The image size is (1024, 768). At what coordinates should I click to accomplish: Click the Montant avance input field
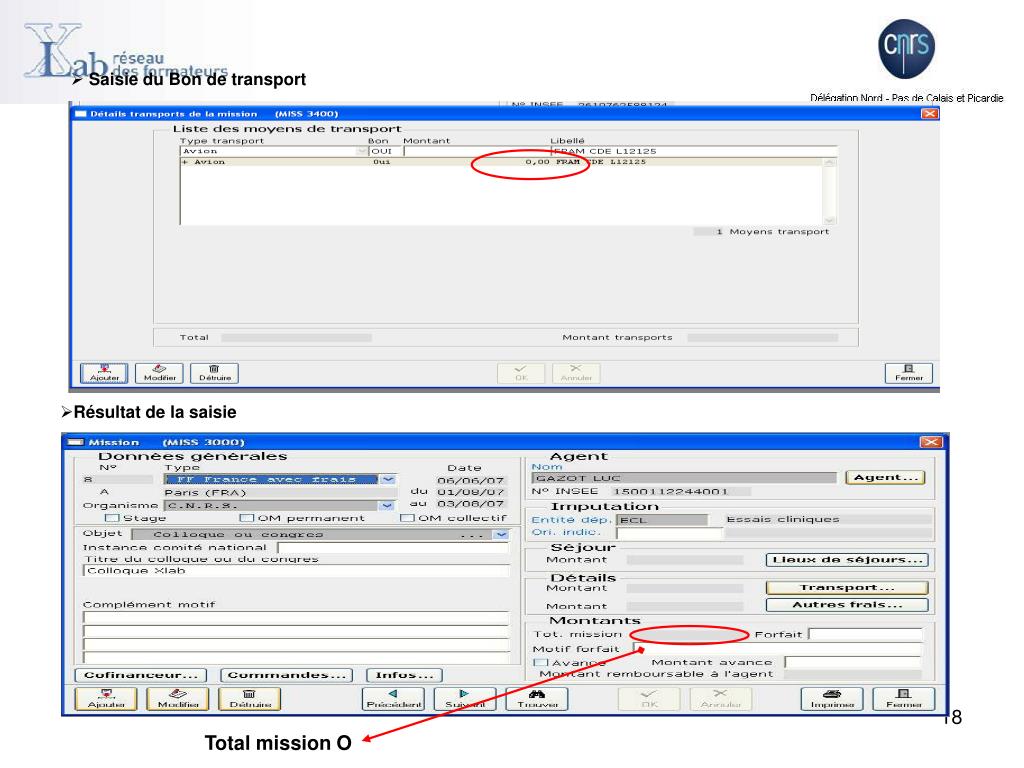point(853,662)
